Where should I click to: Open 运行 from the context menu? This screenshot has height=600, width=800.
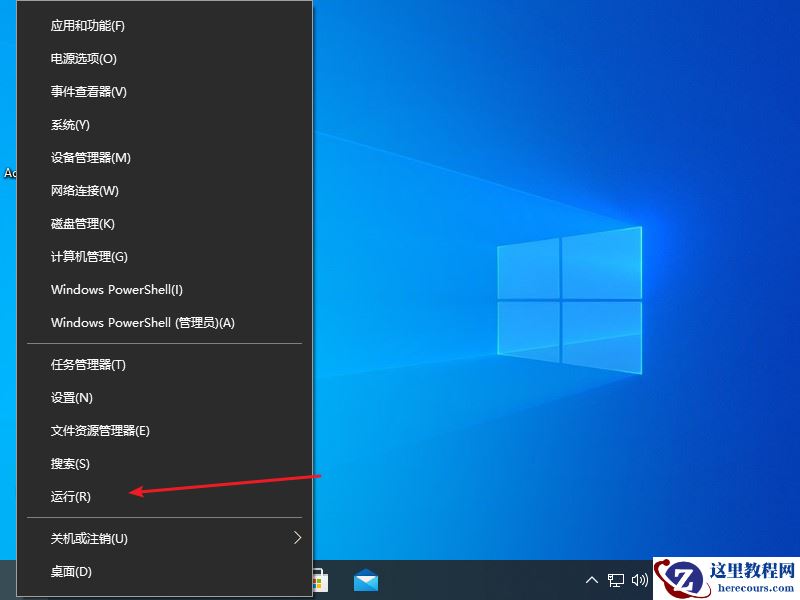click(x=70, y=497)
